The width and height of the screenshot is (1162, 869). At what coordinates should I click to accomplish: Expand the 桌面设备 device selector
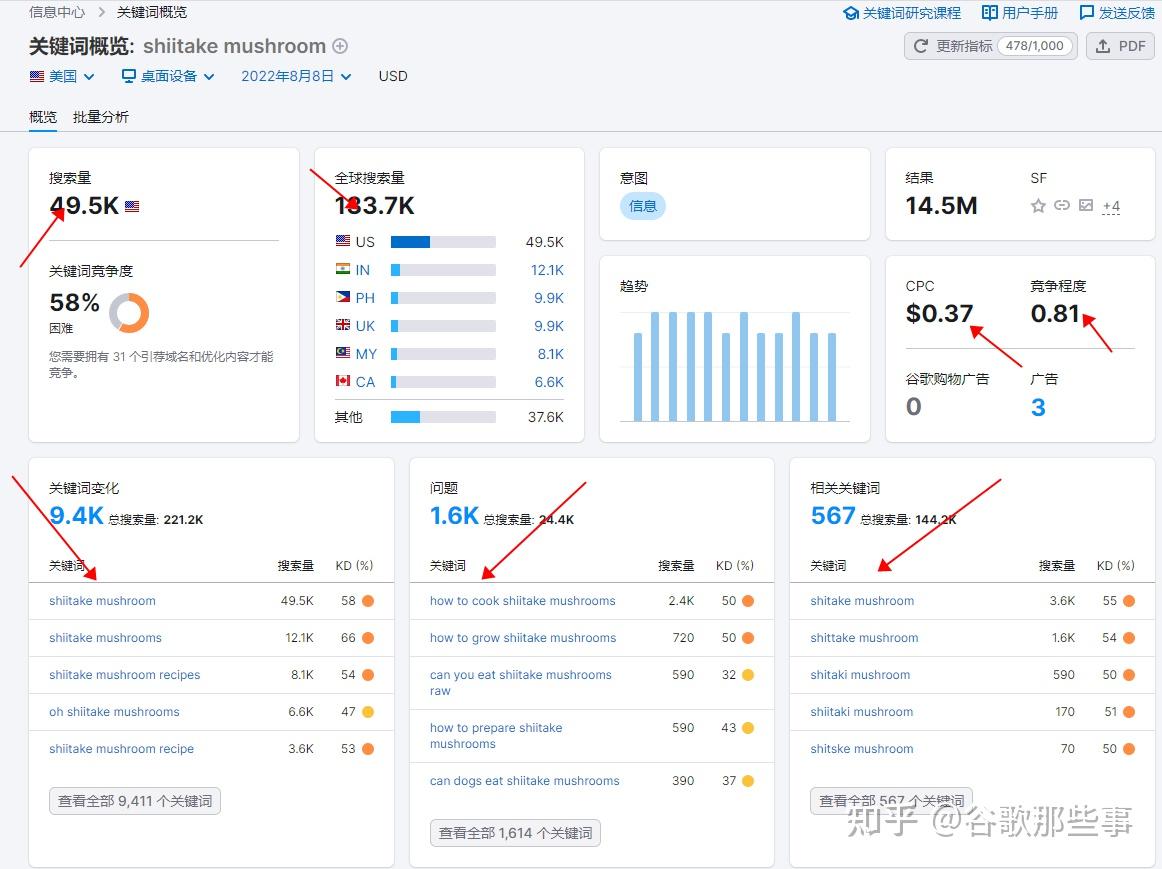click(x=168, y=76)
